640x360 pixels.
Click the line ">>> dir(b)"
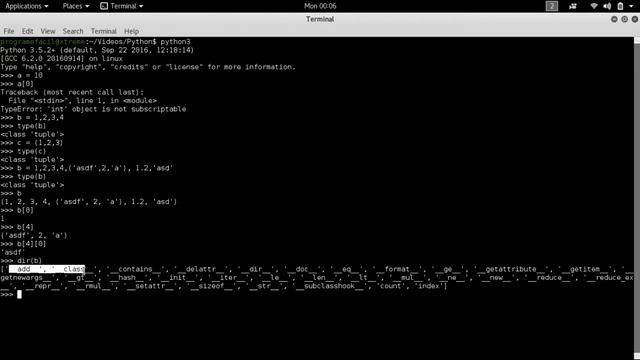[x=21, y=261]
